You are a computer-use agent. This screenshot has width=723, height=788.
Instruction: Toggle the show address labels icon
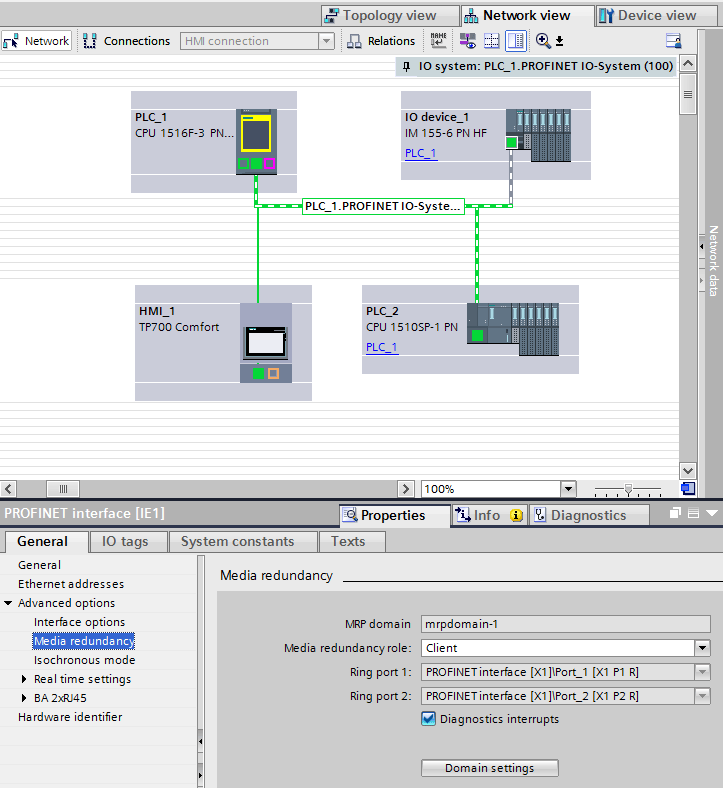point(468,41)
